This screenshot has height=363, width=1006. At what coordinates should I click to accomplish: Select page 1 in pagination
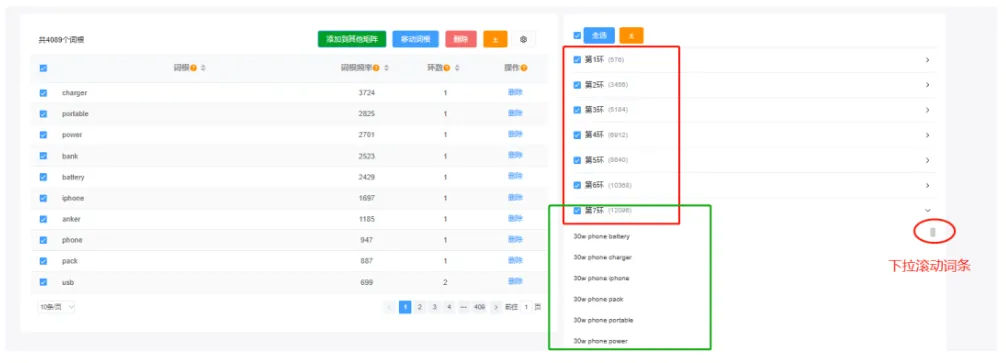click(405, 307)
